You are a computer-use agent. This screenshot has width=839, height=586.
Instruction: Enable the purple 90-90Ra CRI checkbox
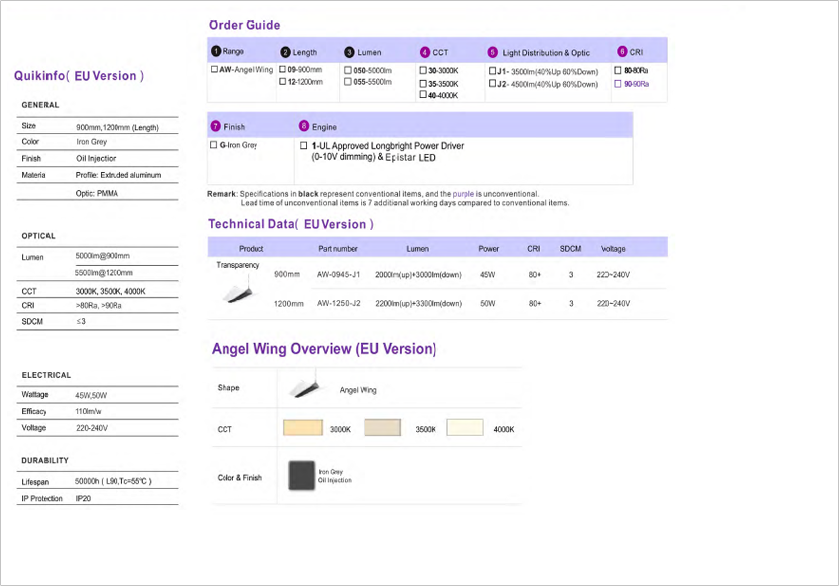tap(618, 84)
